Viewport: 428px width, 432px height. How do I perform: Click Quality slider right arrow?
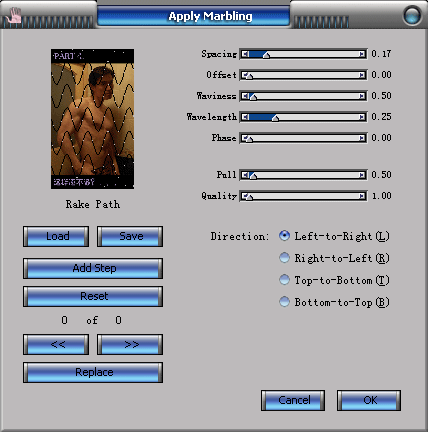pyautogui.click(x=362, y=196)
